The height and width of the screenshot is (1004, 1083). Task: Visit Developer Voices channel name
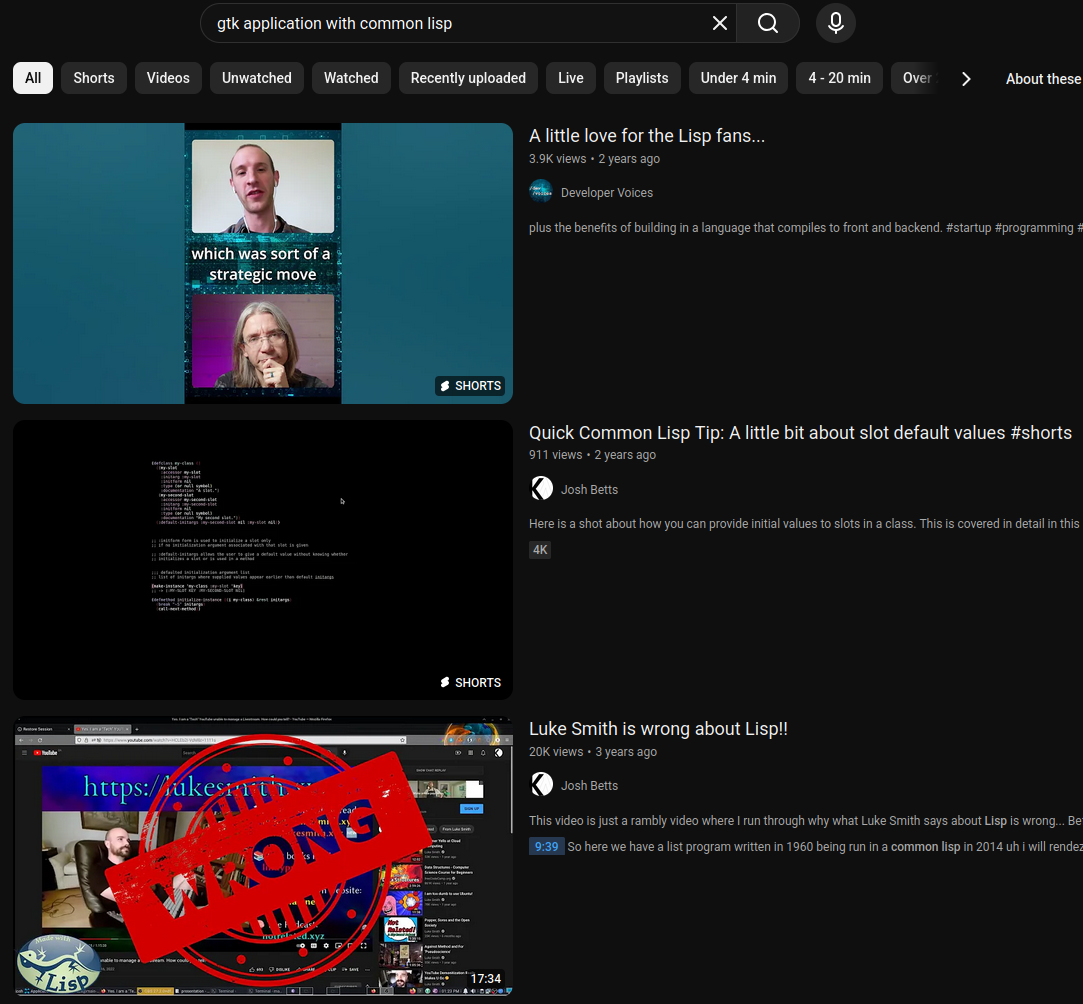[x=606, y=193]
